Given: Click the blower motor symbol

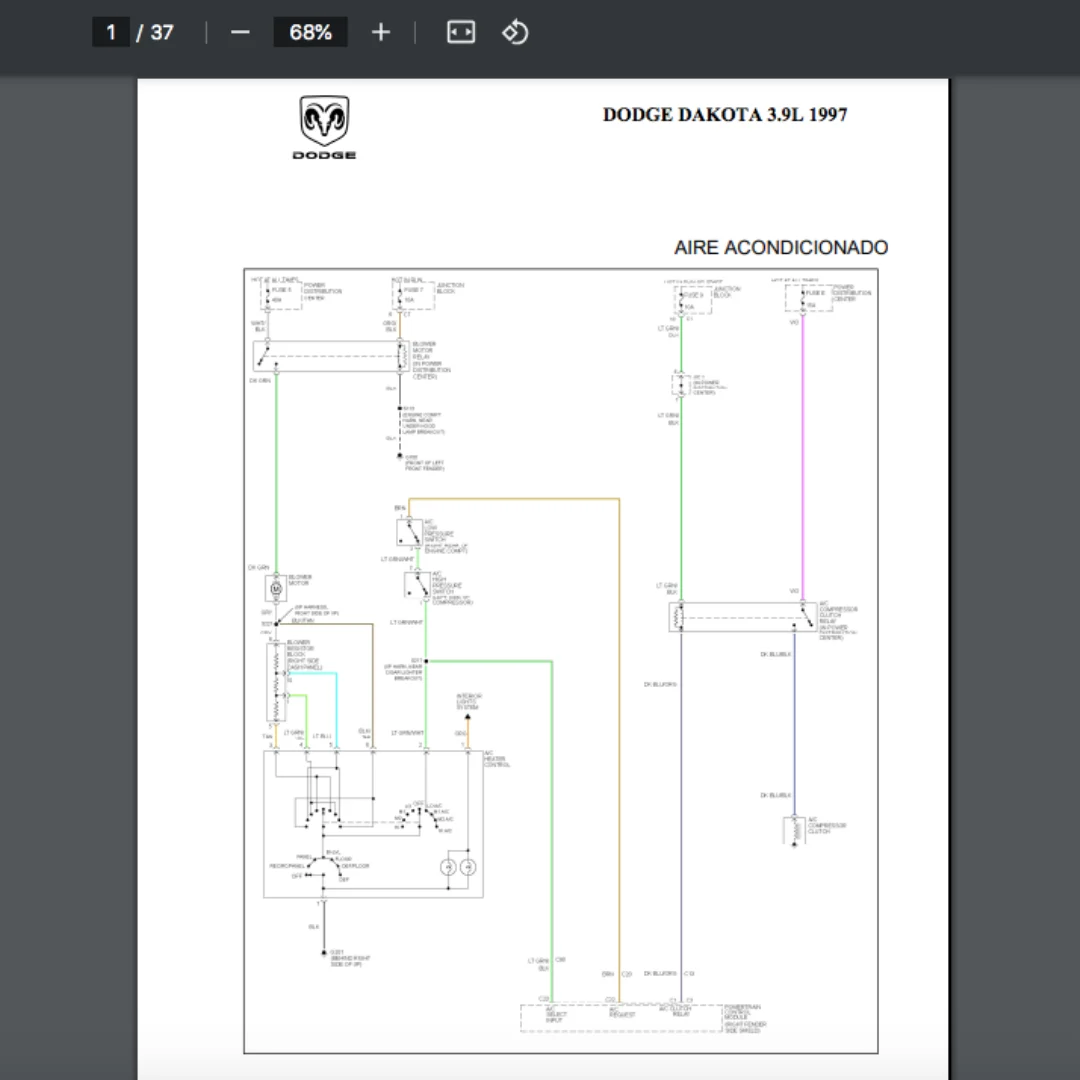Looking at the screenshot, I should click(275, 589).
